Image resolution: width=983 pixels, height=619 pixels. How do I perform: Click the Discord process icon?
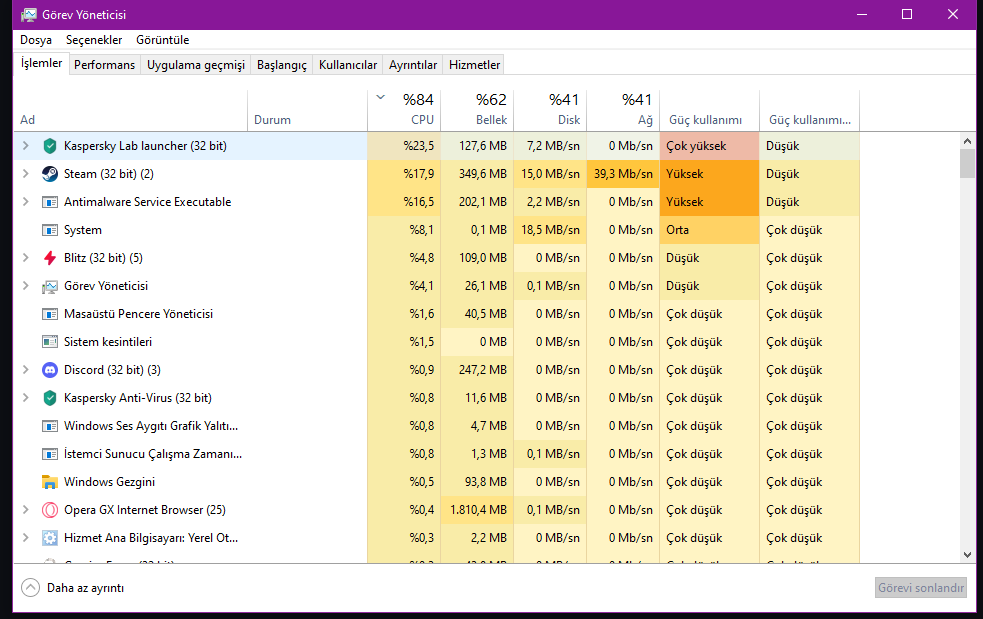point(50,370)
